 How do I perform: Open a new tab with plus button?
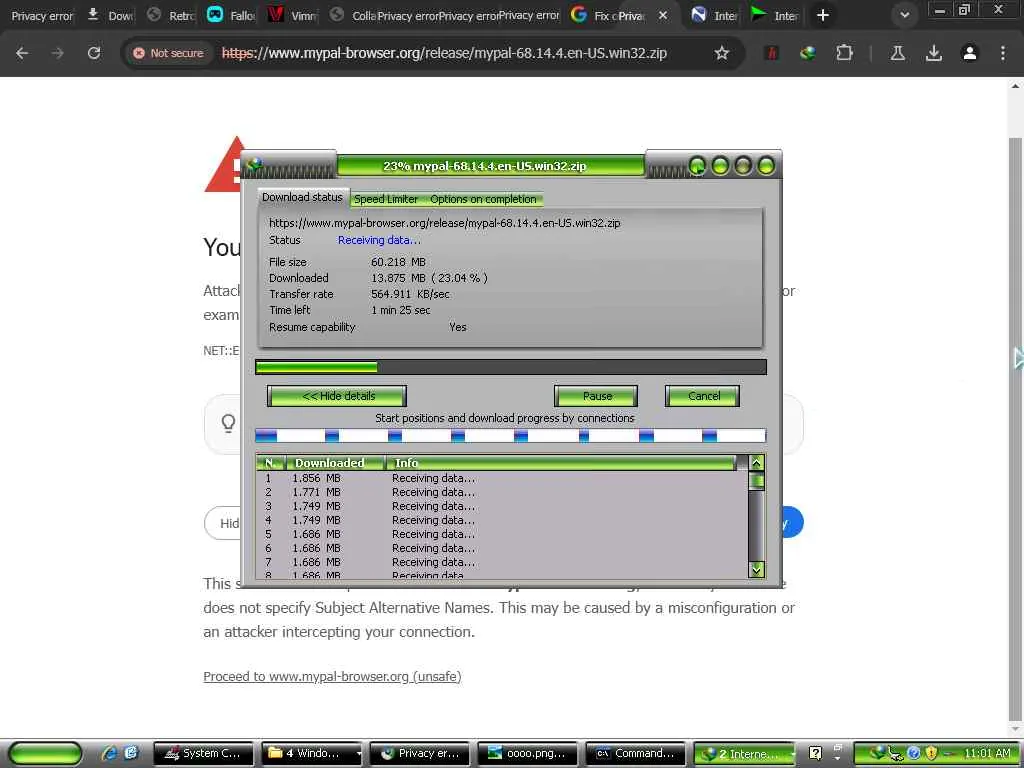pos(823,15)
